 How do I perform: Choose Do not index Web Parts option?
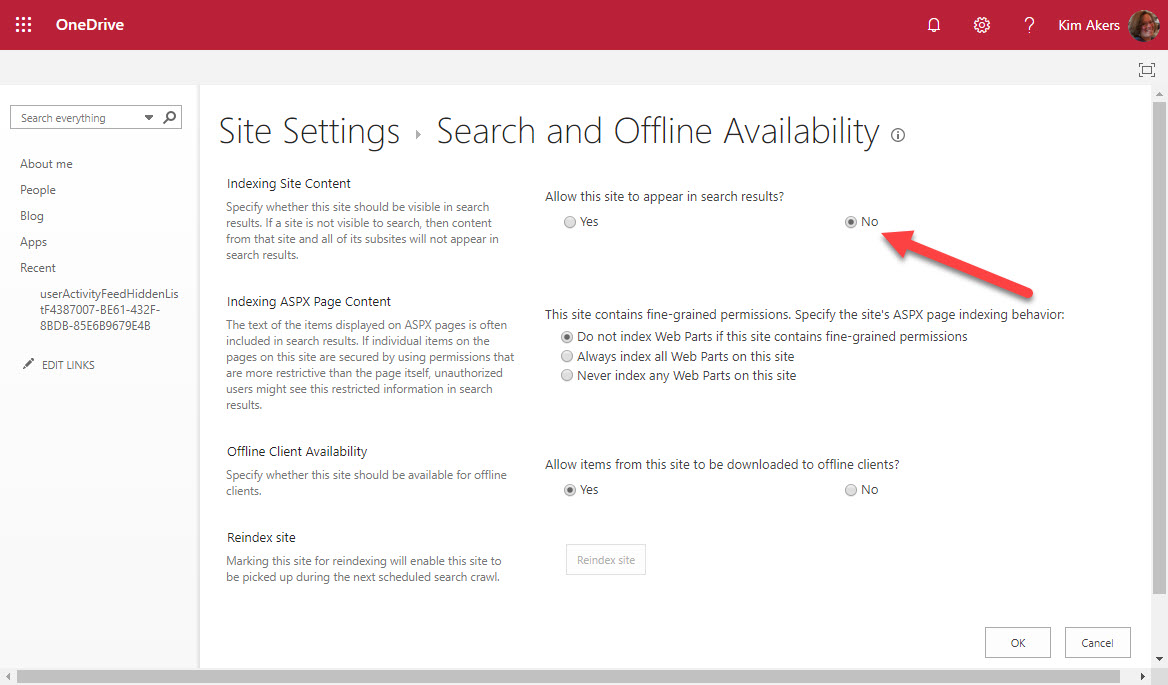(567, 337)
